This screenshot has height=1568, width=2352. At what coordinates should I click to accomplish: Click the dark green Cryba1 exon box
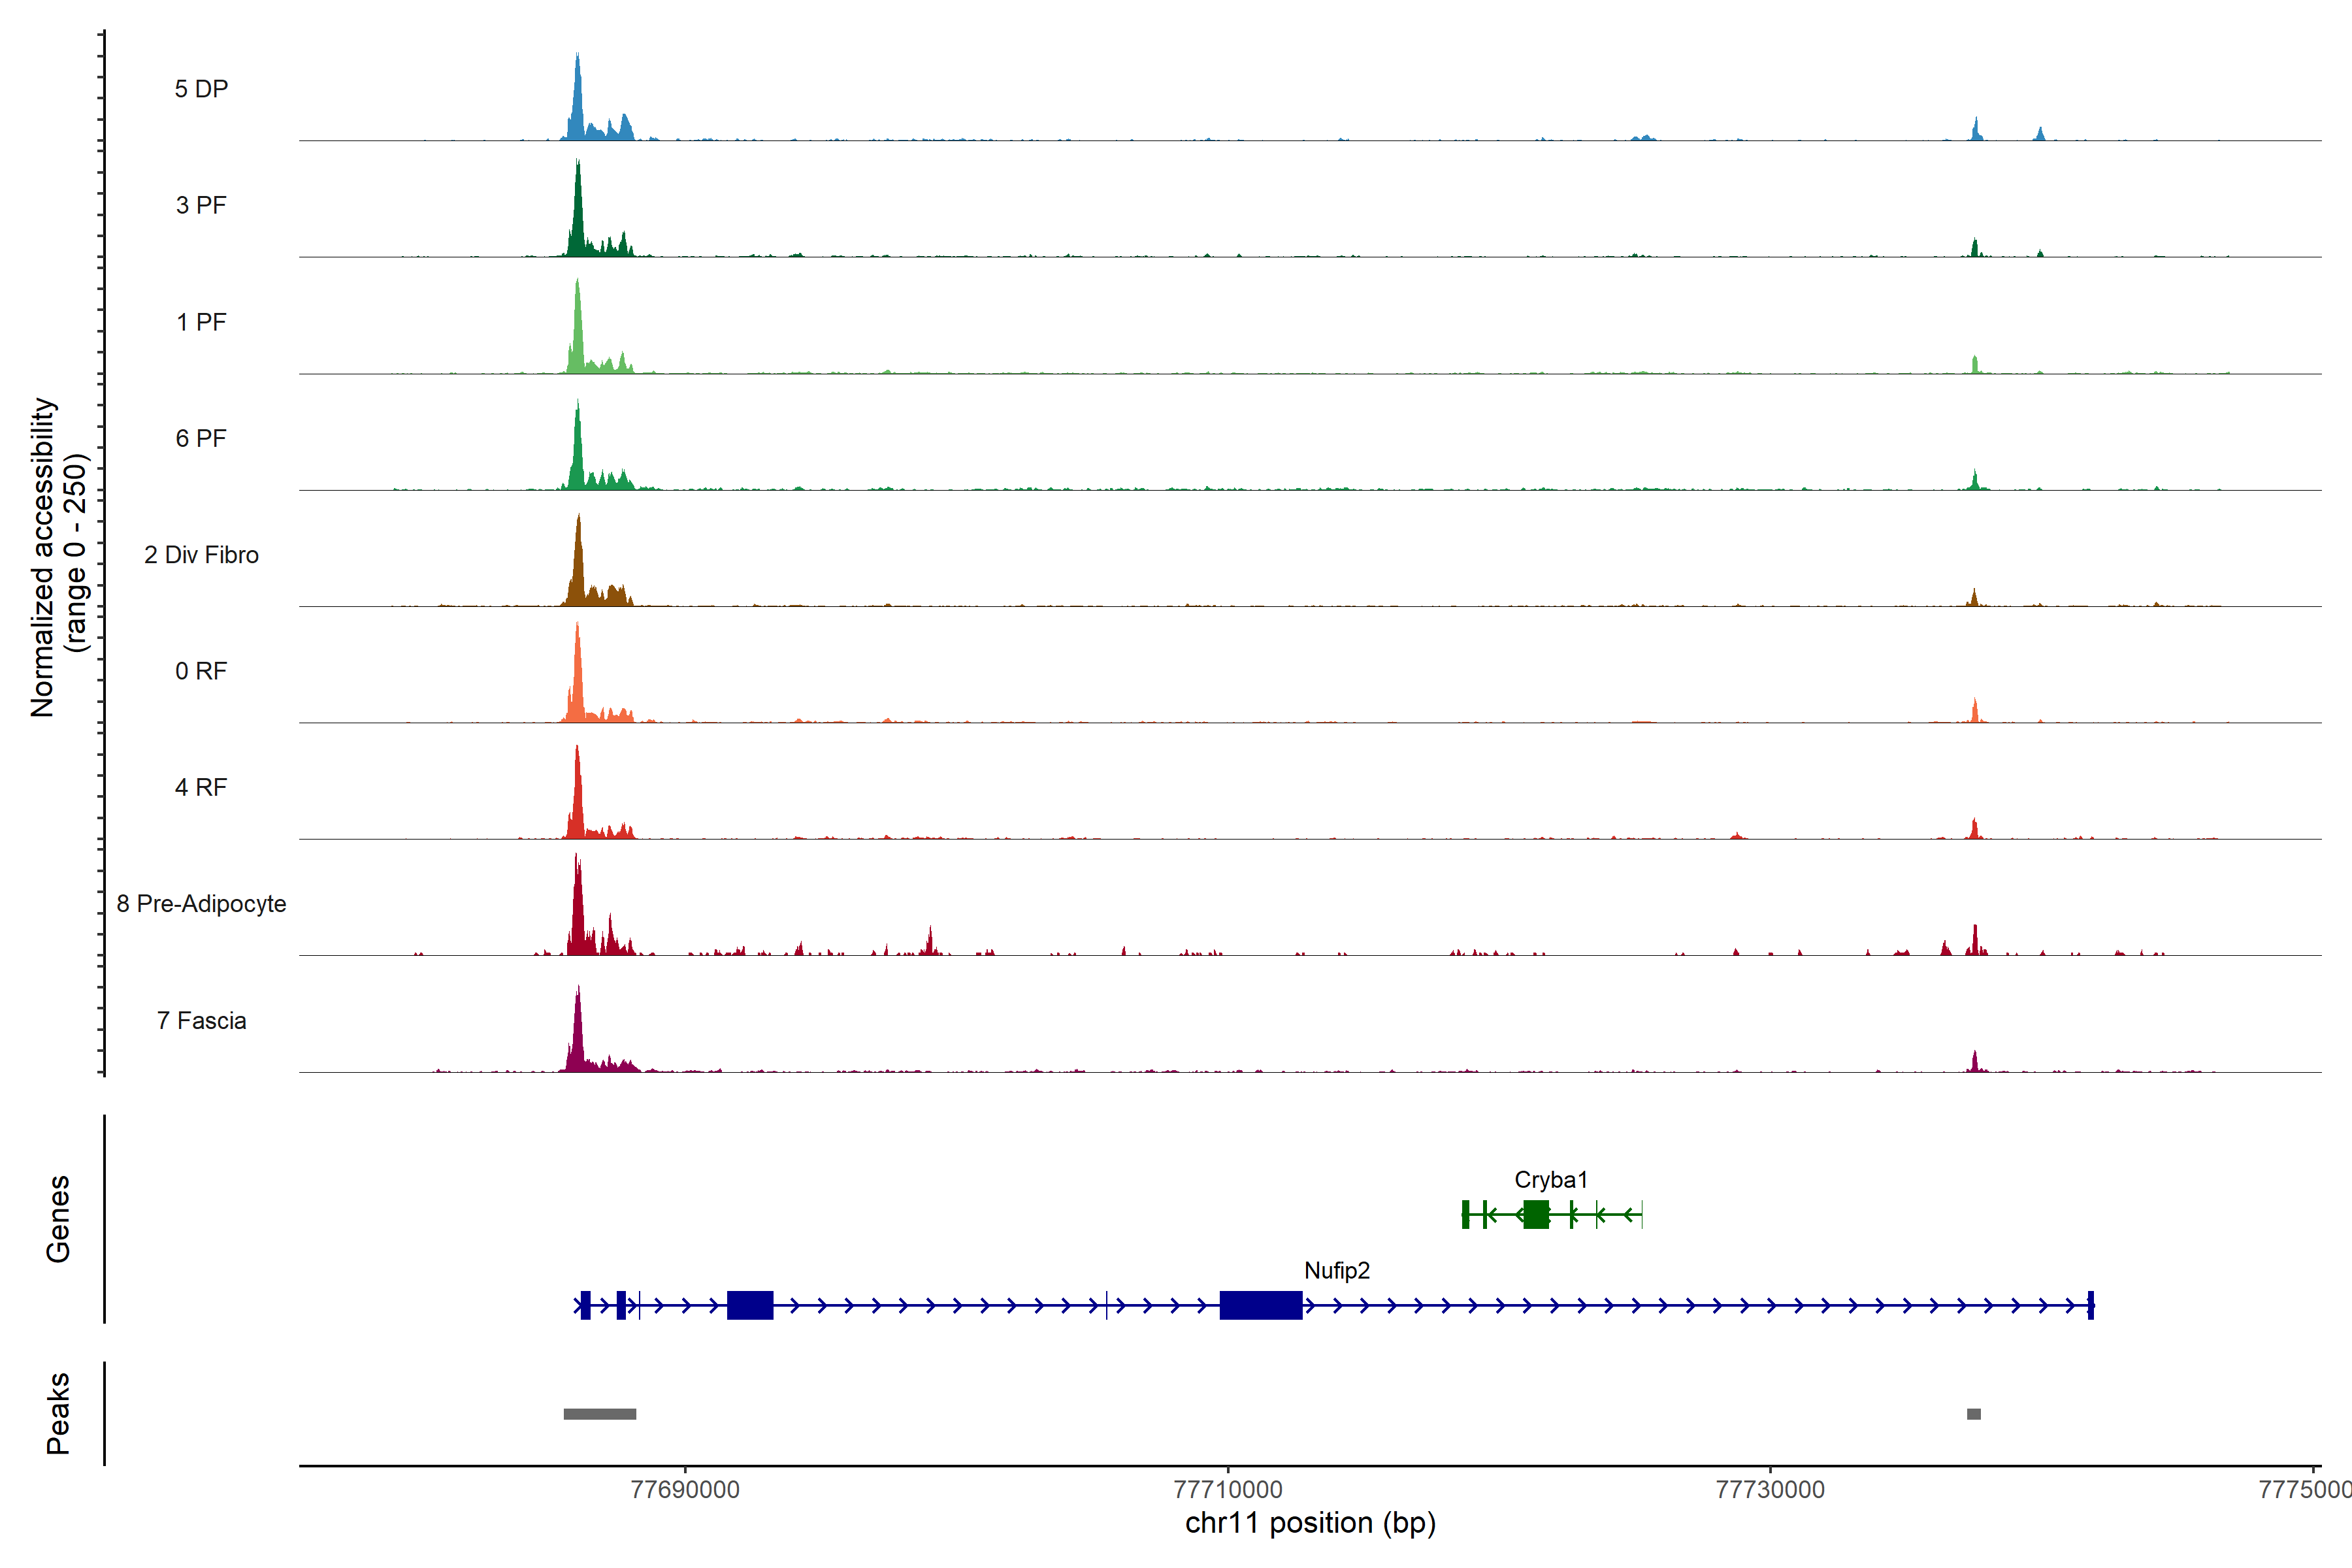[1536, 1215]
